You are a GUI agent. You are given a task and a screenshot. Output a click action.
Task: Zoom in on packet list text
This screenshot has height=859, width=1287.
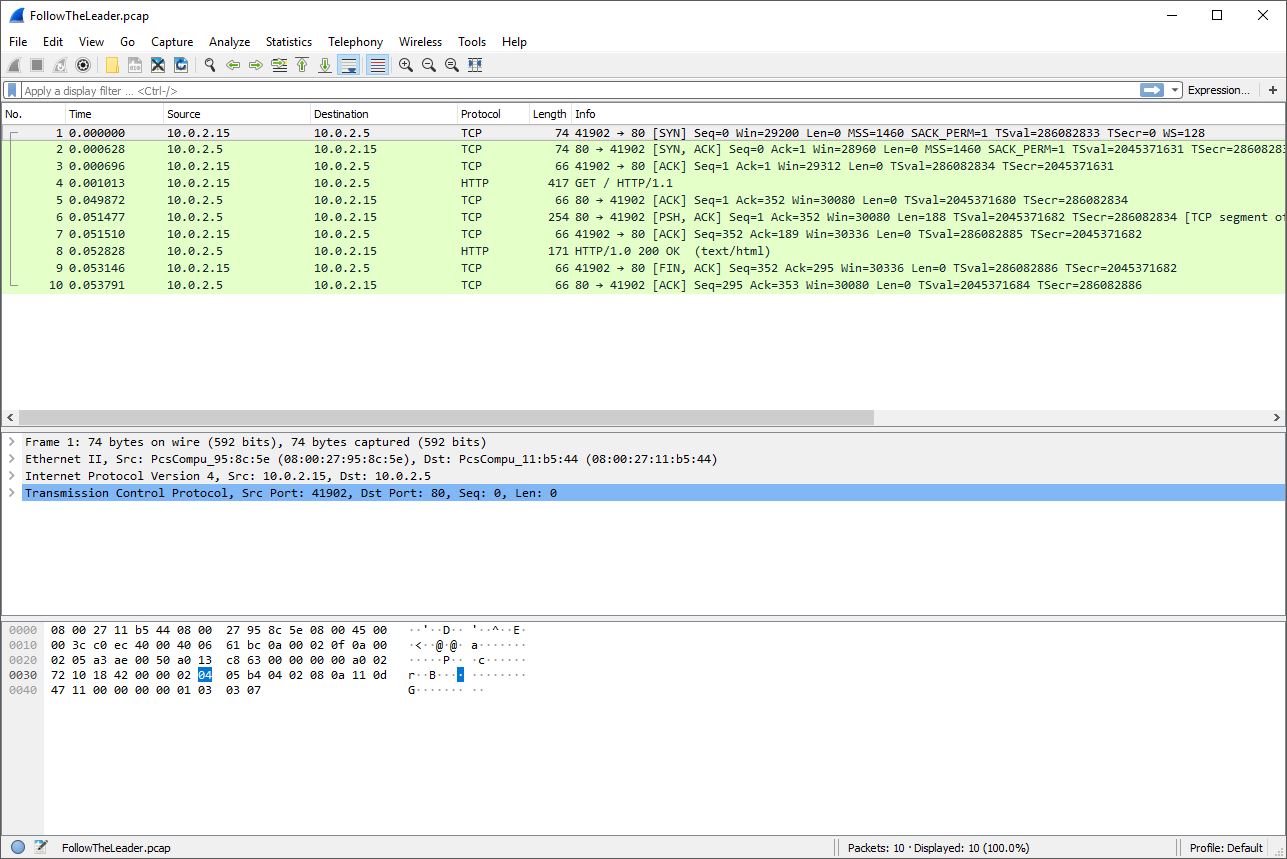click(406, 65)
